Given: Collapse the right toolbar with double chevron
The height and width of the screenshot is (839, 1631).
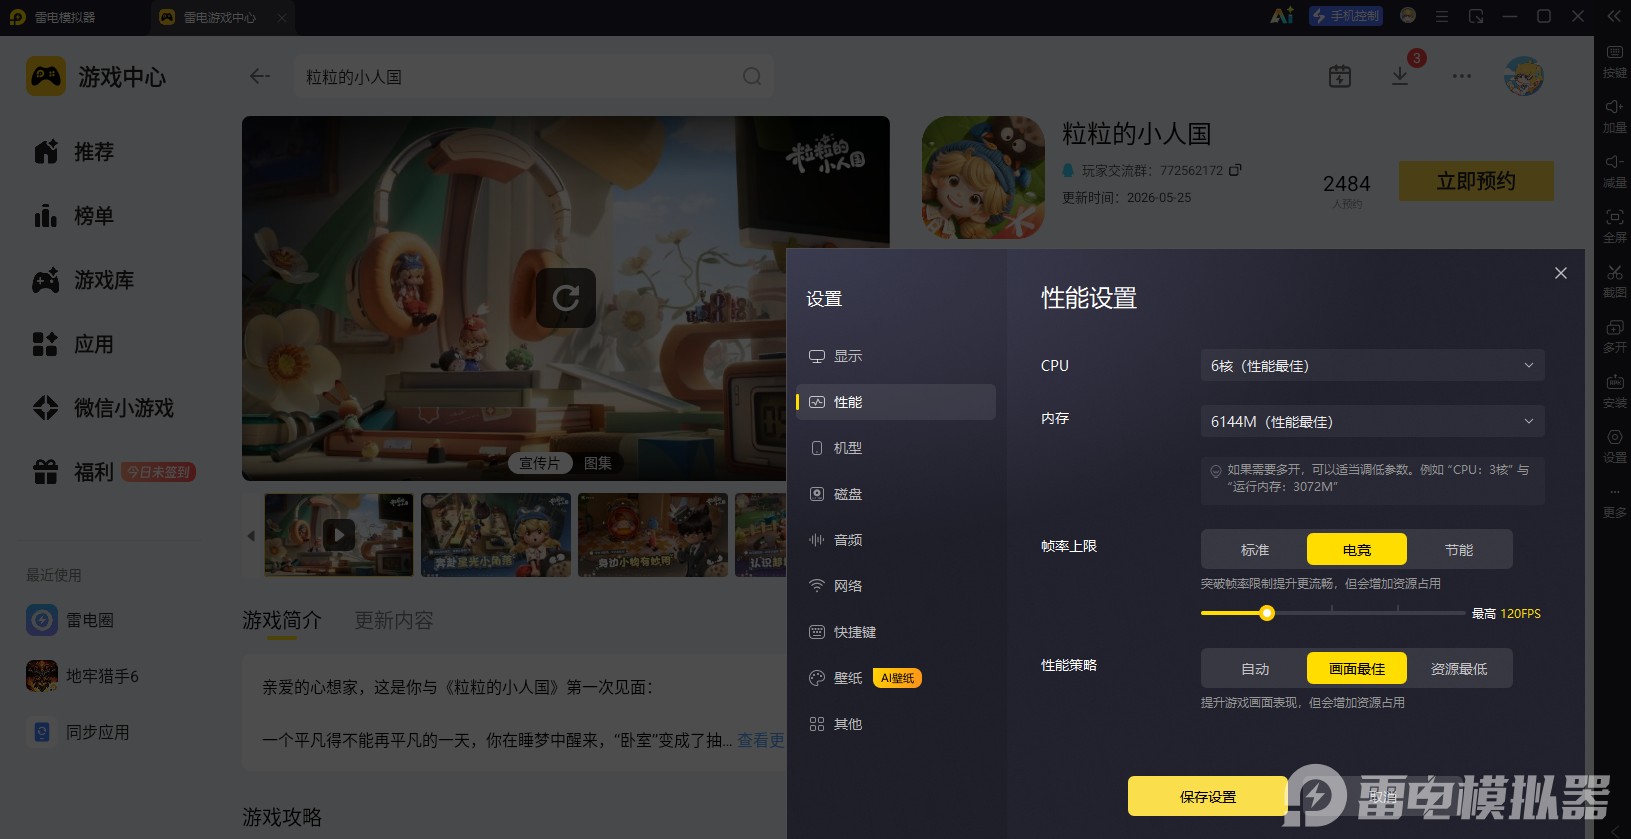Looking at the screenshot, I should click(1614, 16).
